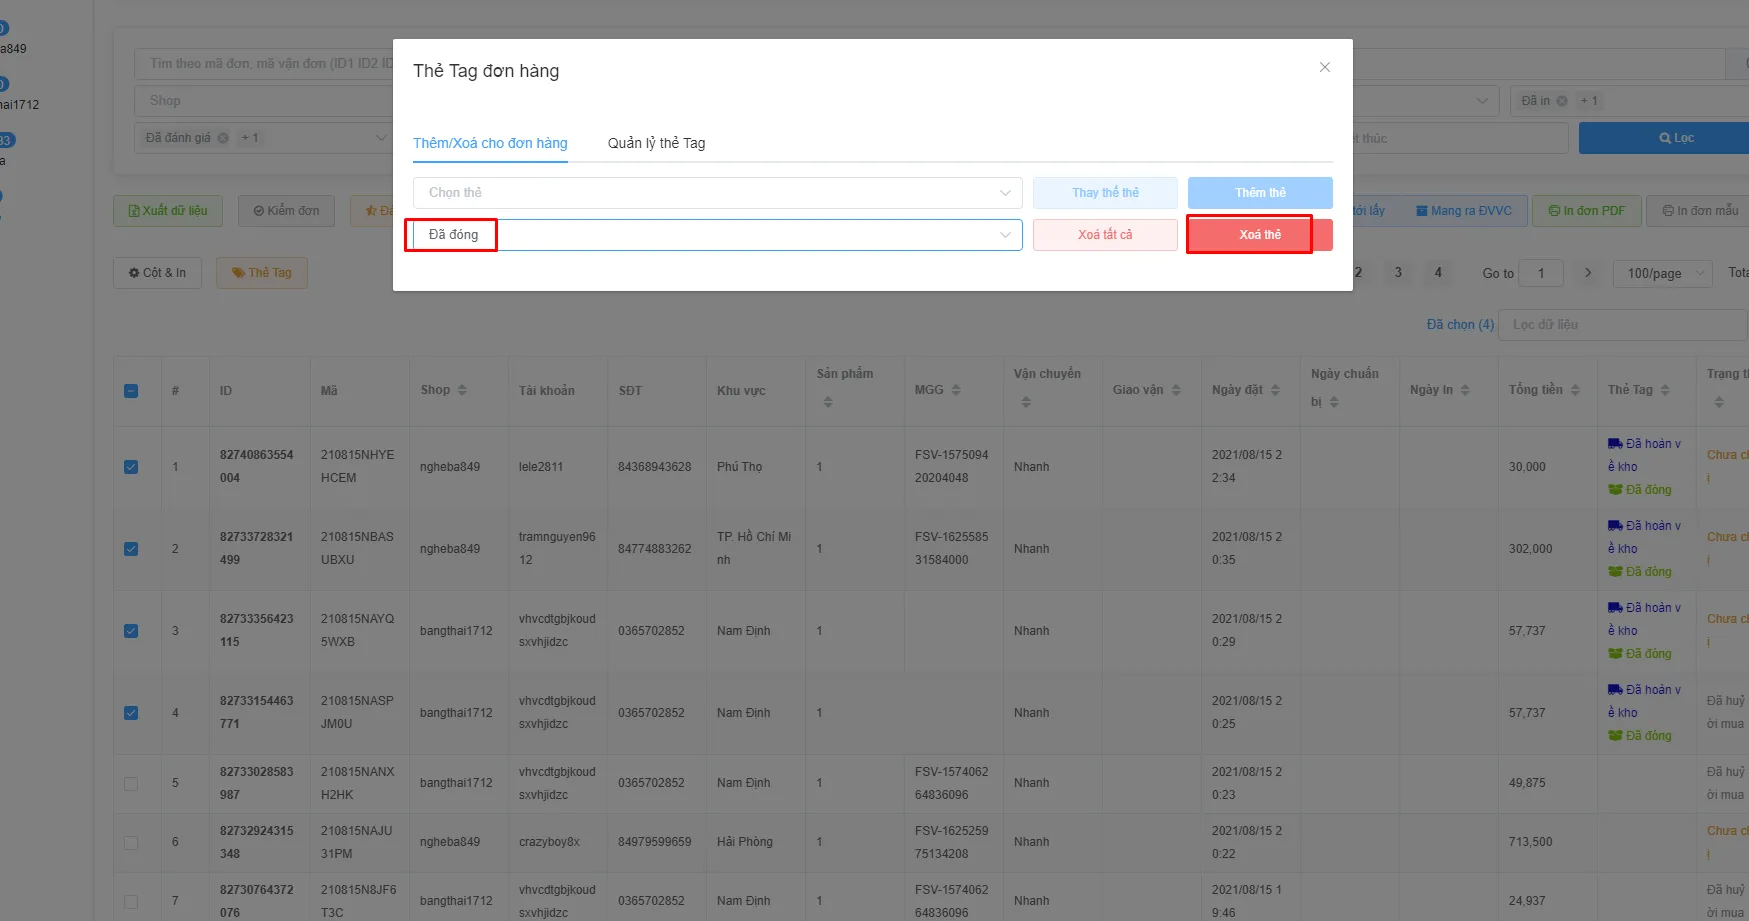This screenshot has width=1749, height=921.
Task: Click the Lọc dữ liệu filter field
Action: [1622, 325]
